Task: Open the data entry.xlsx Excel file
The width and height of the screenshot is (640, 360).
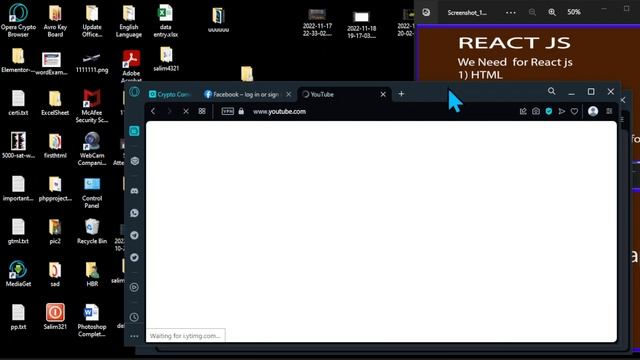Action: point(165,21)
